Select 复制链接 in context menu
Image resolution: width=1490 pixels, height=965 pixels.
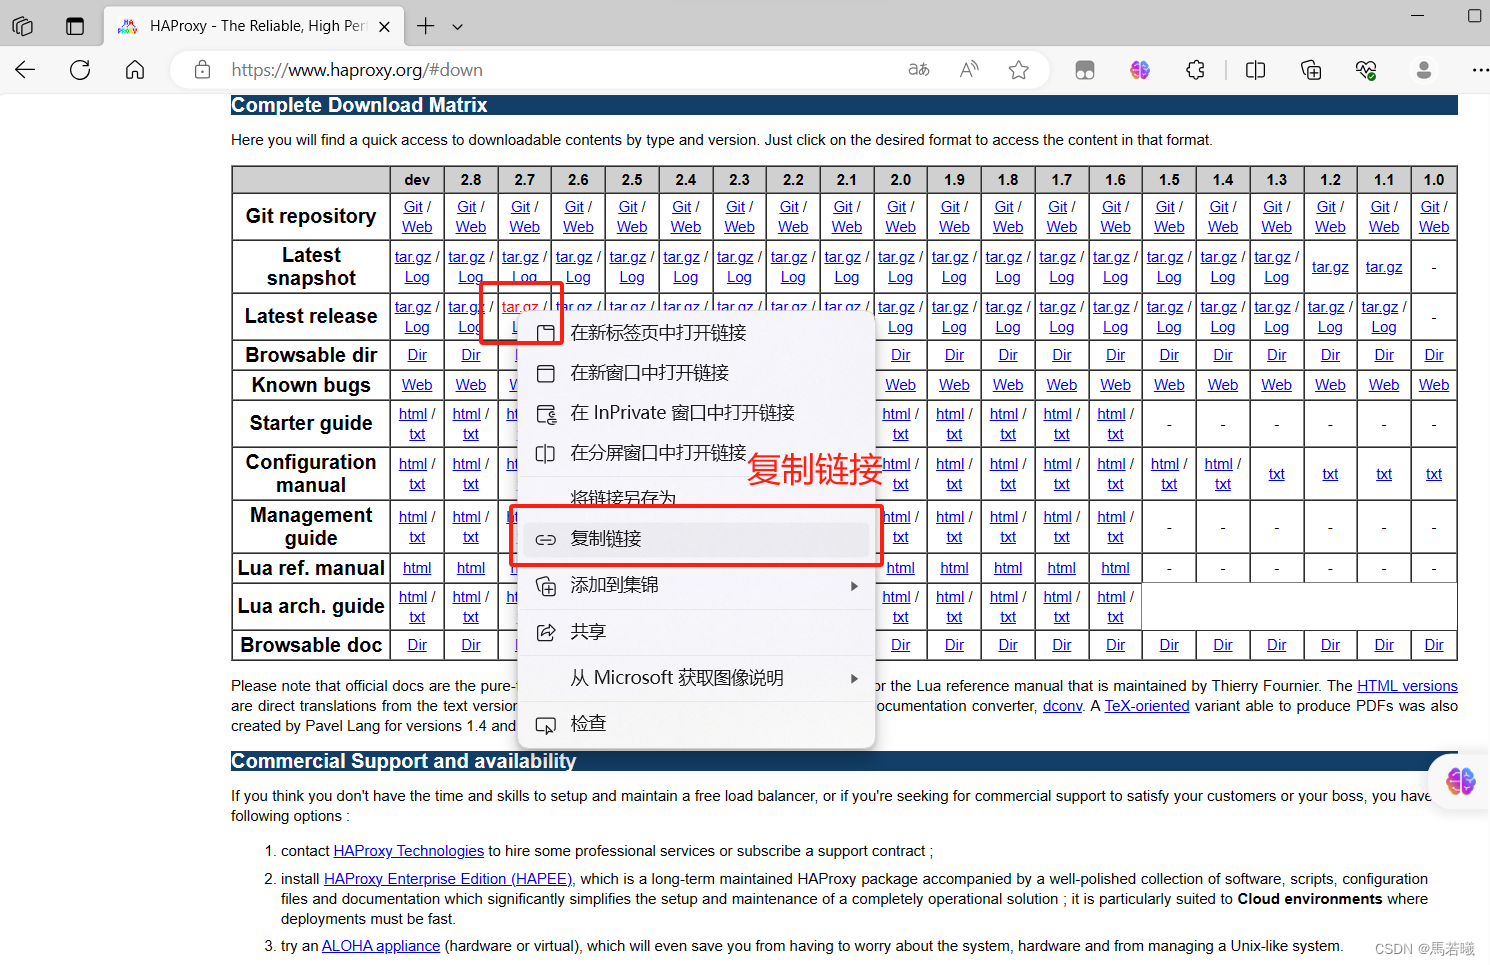pyautogui.click(x=697, y=539)
